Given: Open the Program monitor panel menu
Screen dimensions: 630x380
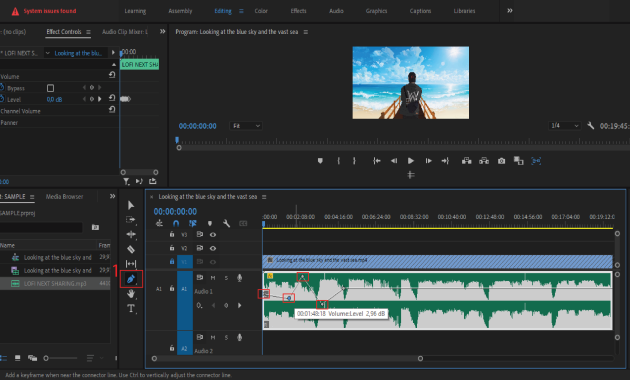Looking at the screenshot, I should click(305, 32).
